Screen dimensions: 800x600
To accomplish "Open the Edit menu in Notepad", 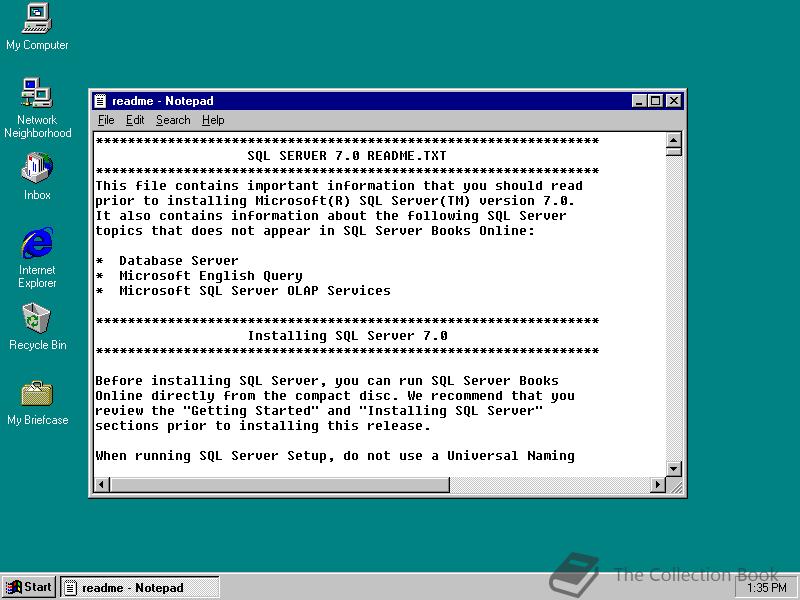I will pos(135,120).
